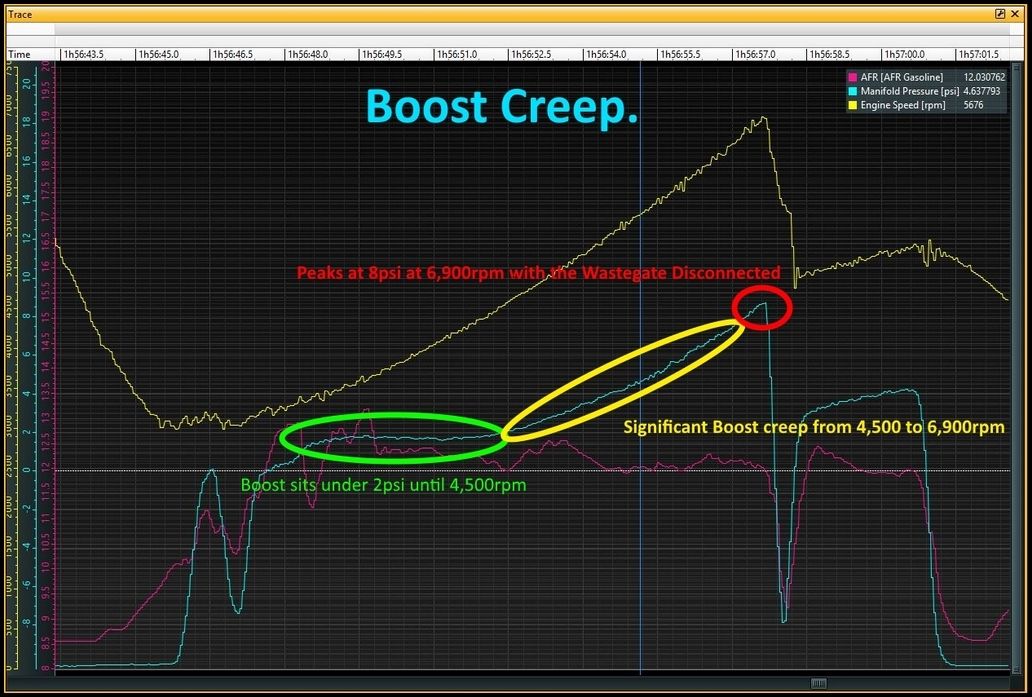
Task: Click the 1h56:51.0 time ruler mark
Action: tap(458, 54)
